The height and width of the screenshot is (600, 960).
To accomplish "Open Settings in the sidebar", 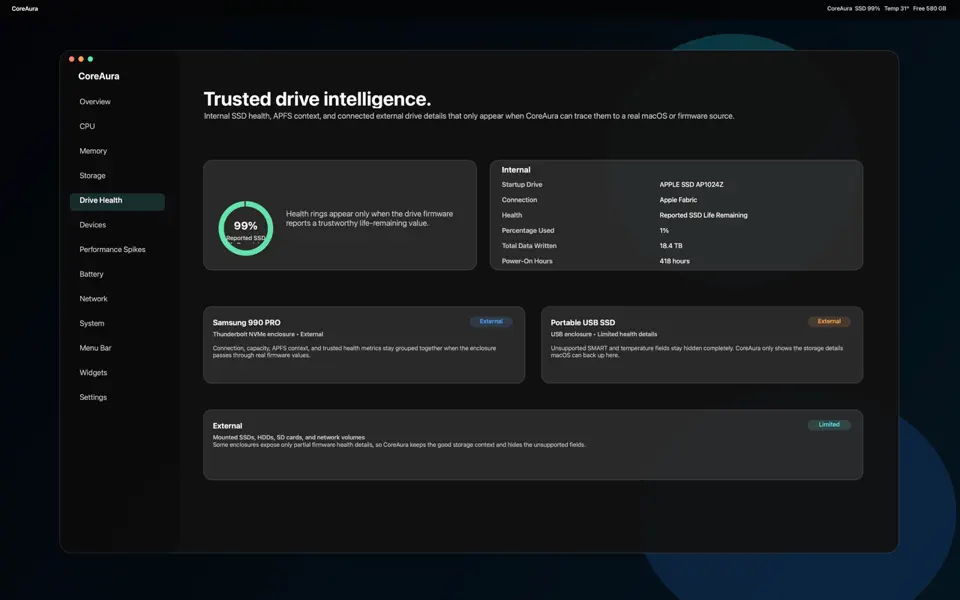I will click(93, 397).
